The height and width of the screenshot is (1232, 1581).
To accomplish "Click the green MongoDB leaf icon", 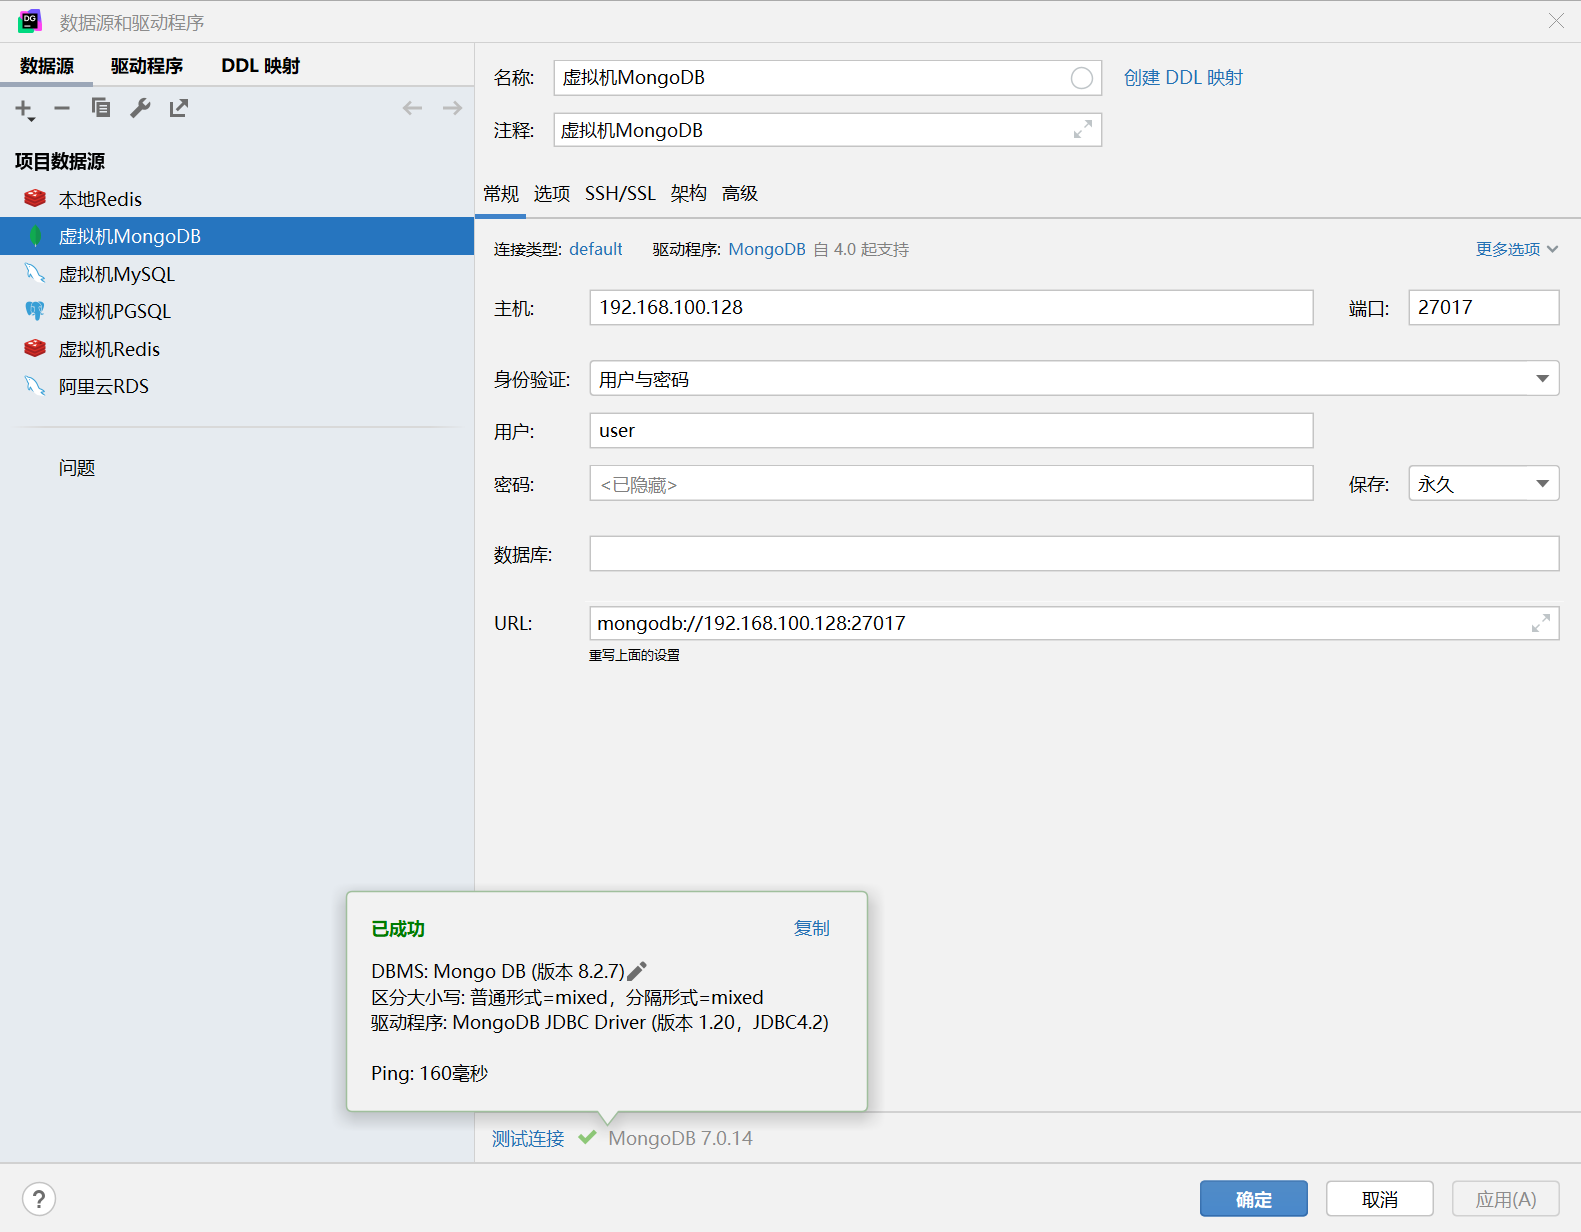I will click(35, 236).
